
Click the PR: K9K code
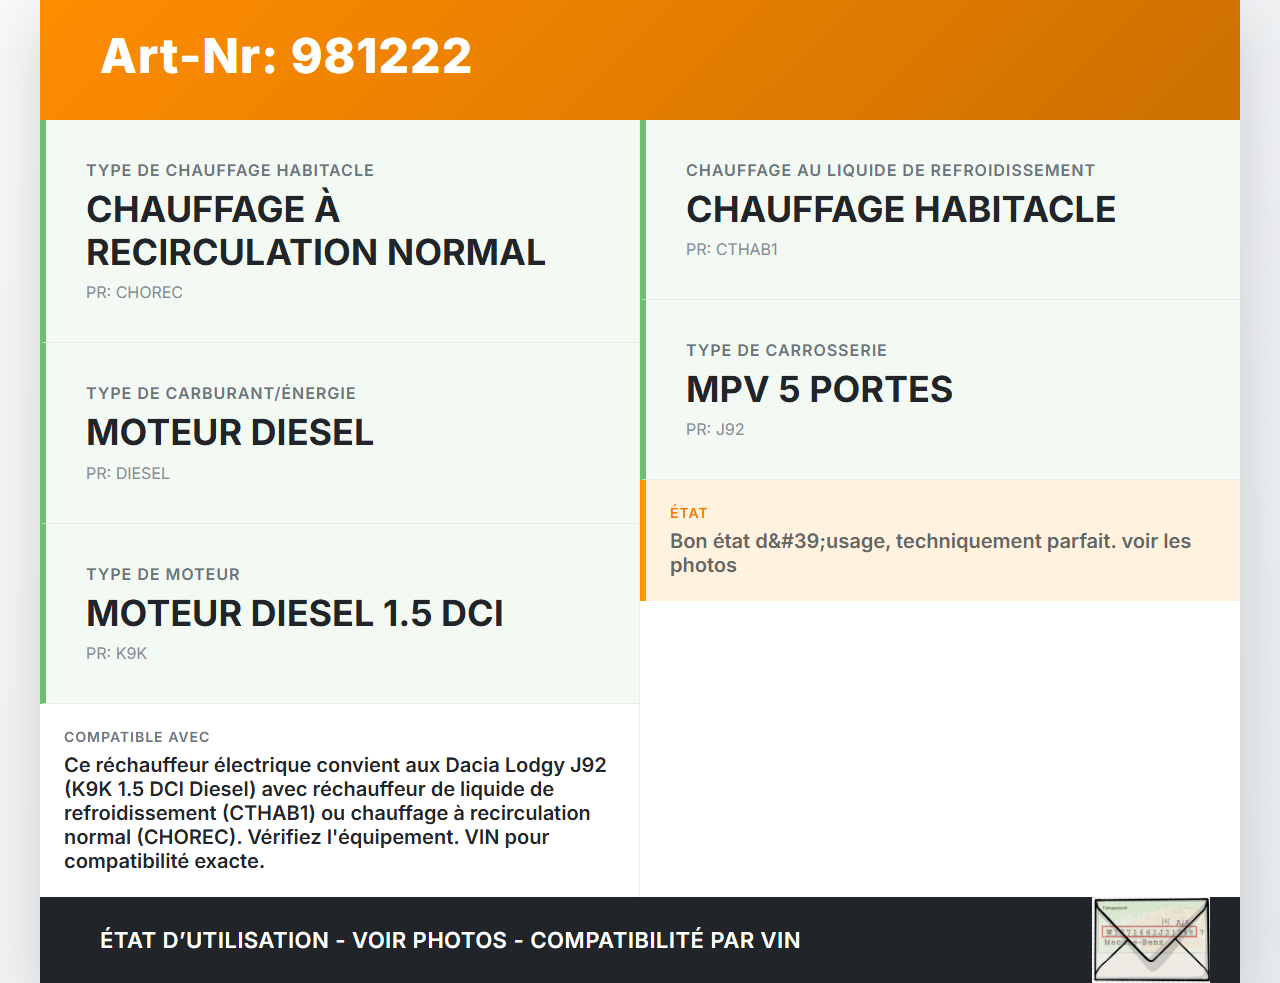pos(116,653)
